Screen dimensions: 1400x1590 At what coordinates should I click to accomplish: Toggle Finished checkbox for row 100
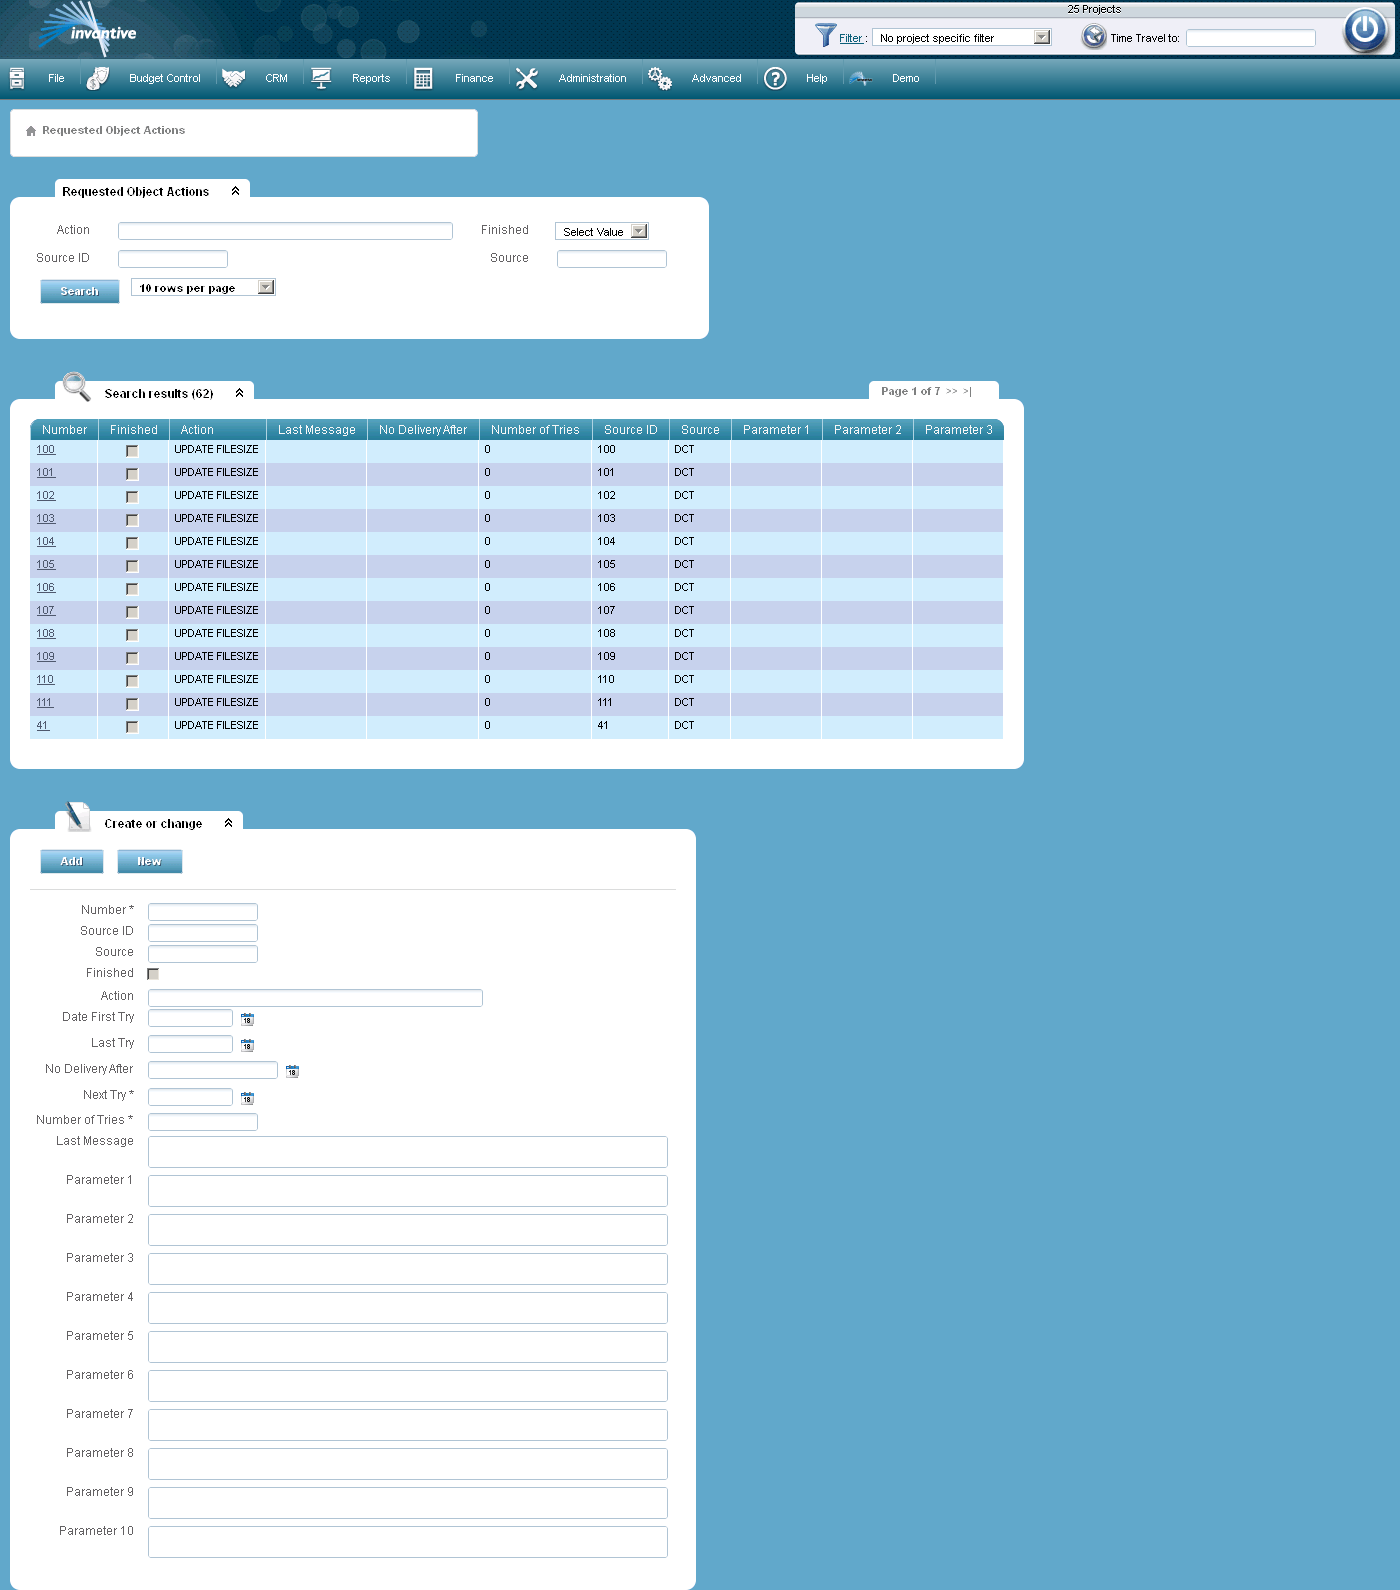132,451
